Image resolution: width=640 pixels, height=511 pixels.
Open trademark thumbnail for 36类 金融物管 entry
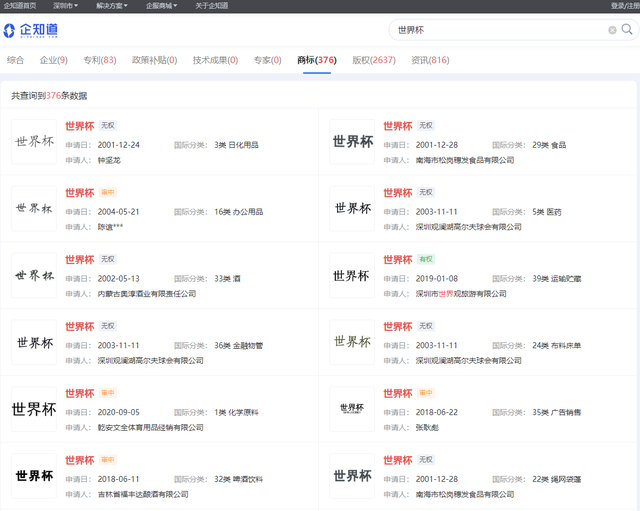tap(34, 342)
